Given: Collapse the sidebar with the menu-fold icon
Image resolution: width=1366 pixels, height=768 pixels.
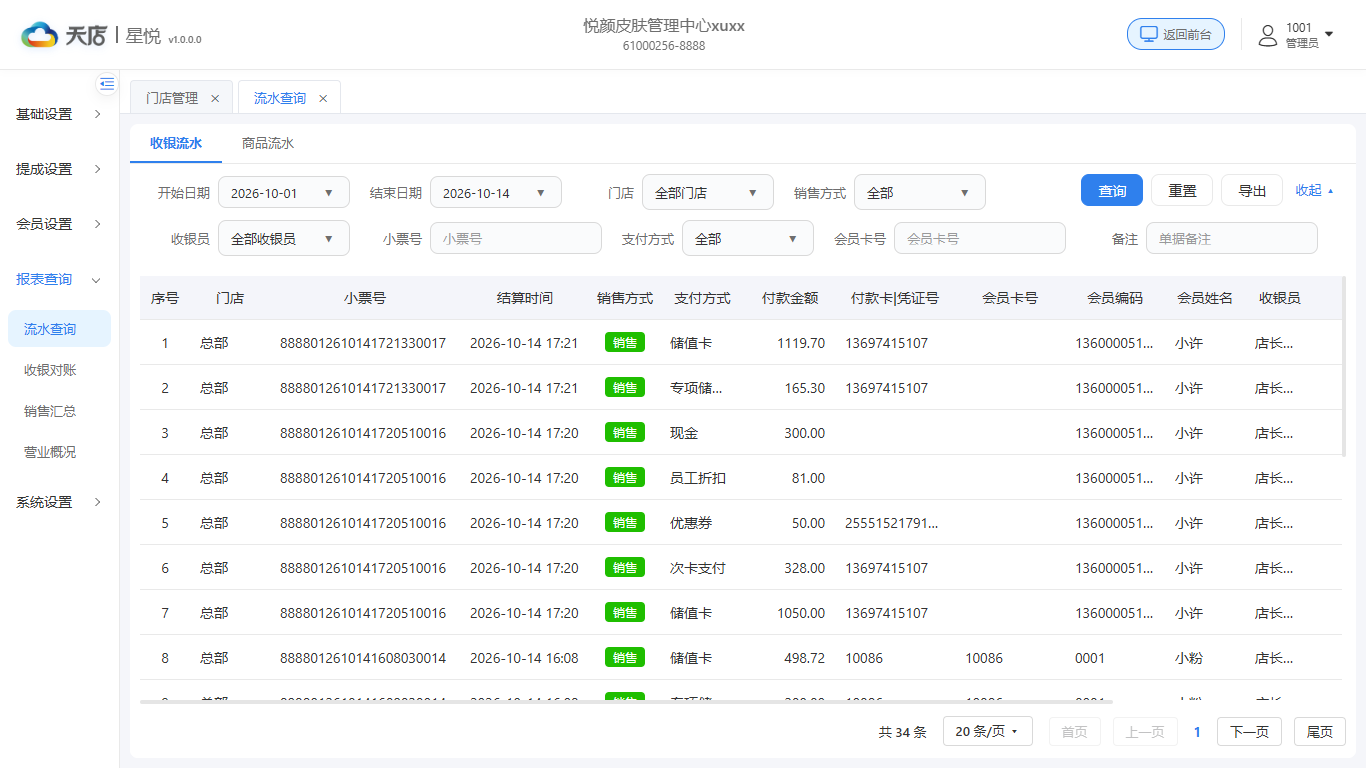Looking at the screenshot, I should 107,84.
